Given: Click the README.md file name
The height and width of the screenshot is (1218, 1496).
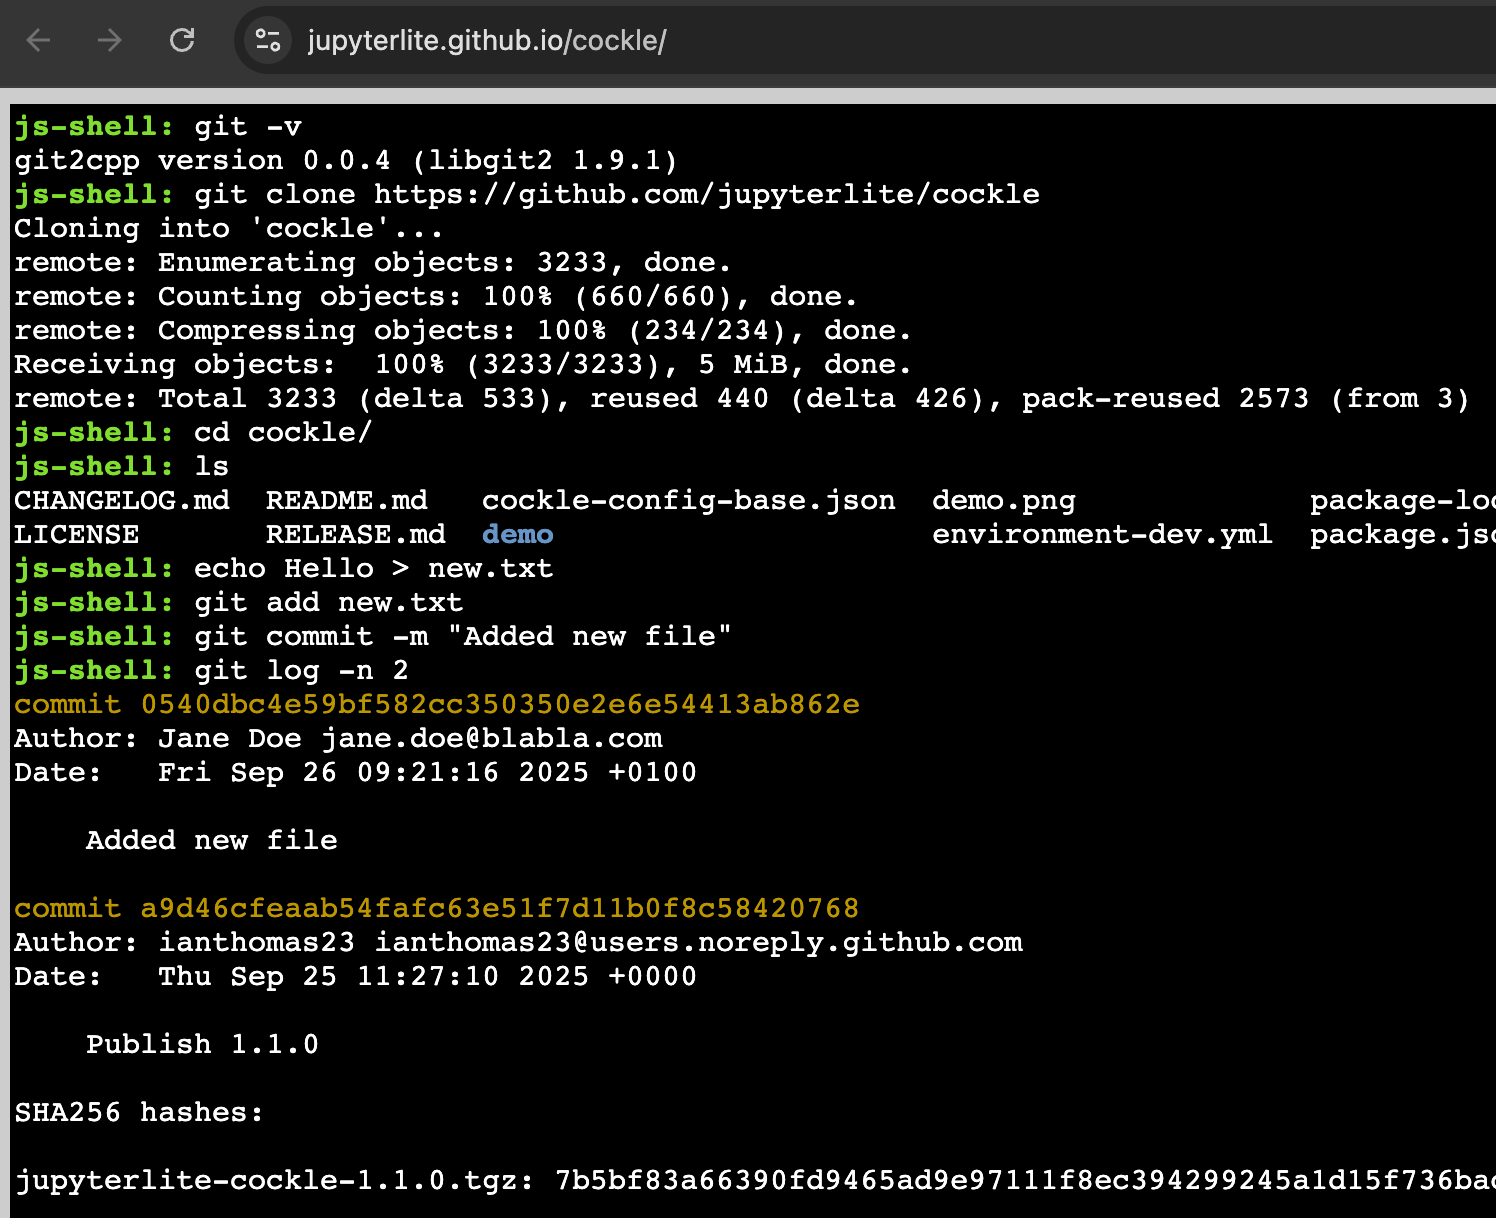Looking at the screenshot, I should click(x=346, y=500).
